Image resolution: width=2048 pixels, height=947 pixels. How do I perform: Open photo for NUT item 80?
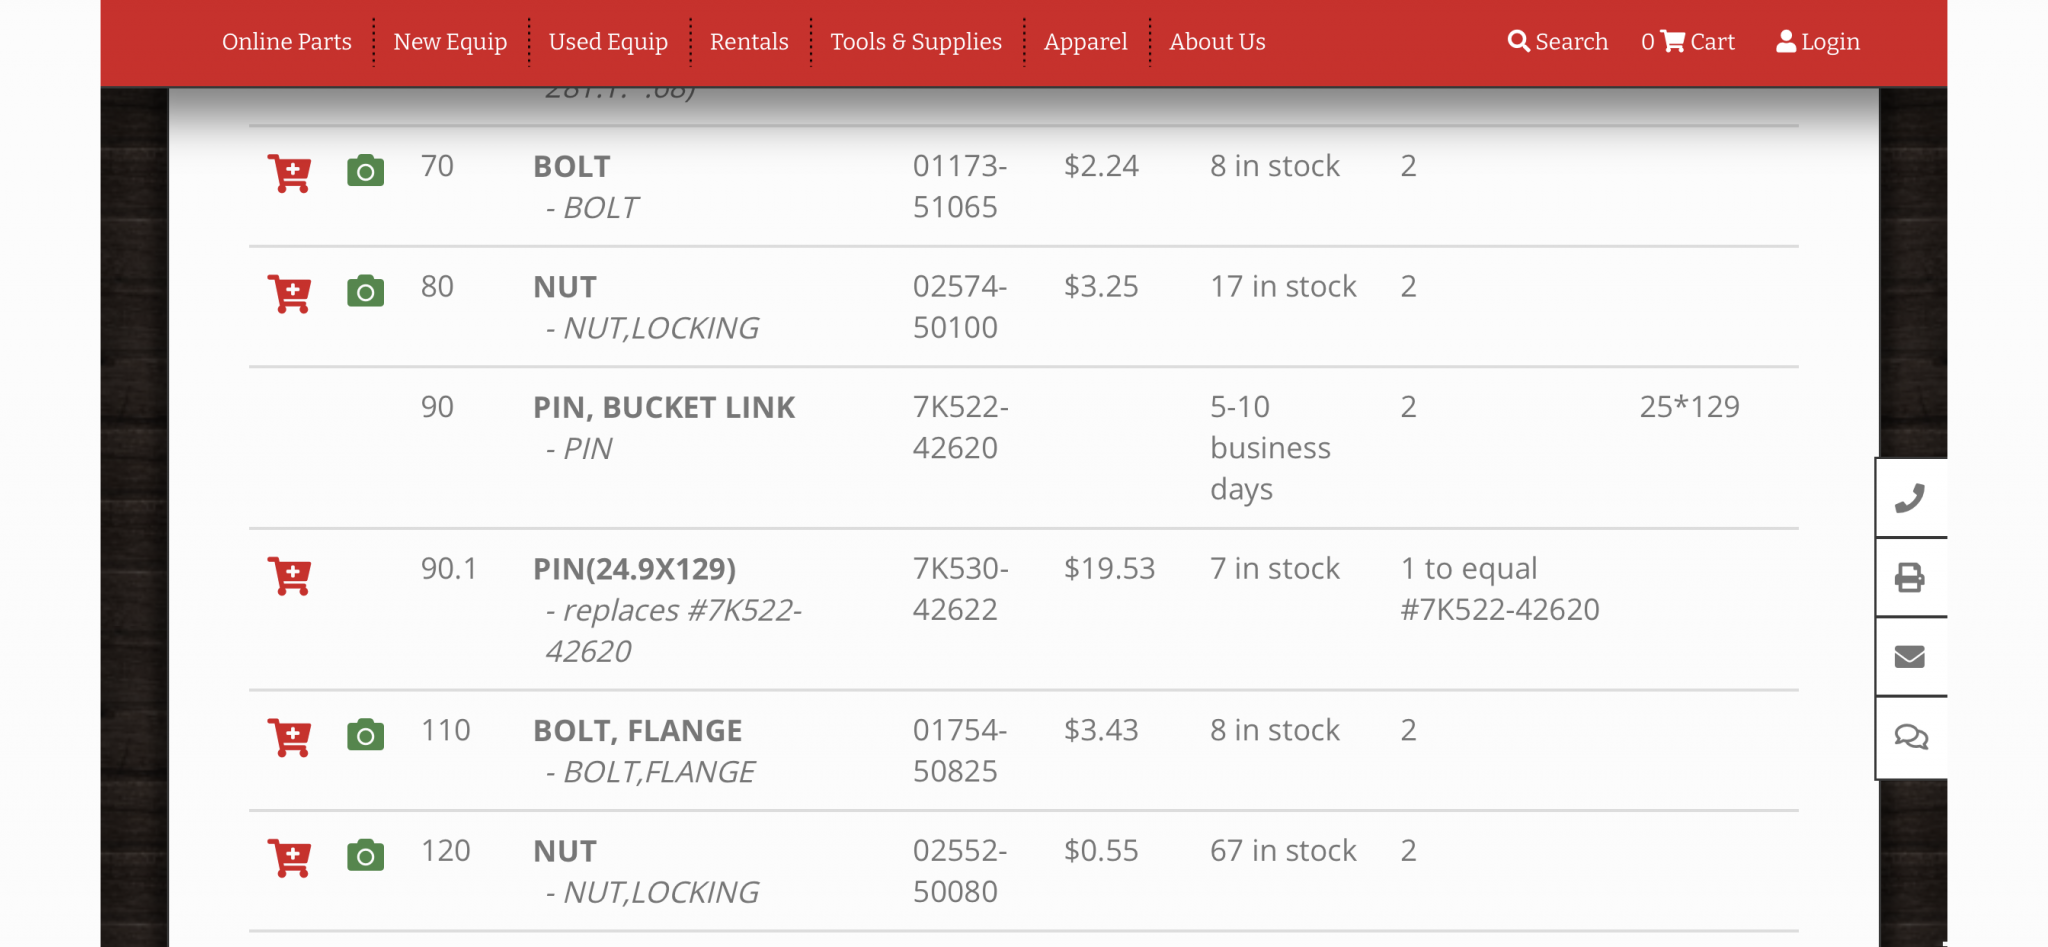tap(365, 291)
